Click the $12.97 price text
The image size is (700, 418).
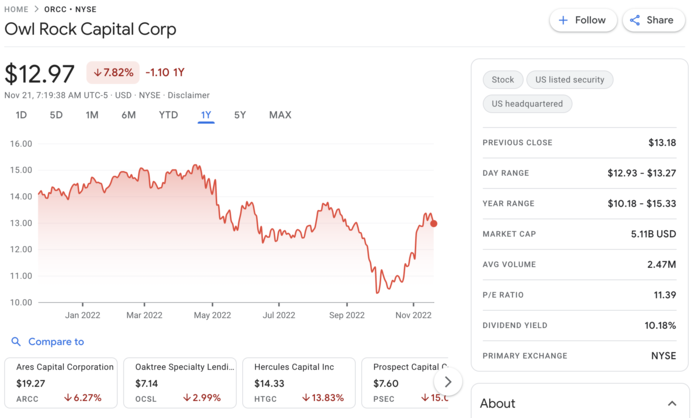[x=39, y=74]
